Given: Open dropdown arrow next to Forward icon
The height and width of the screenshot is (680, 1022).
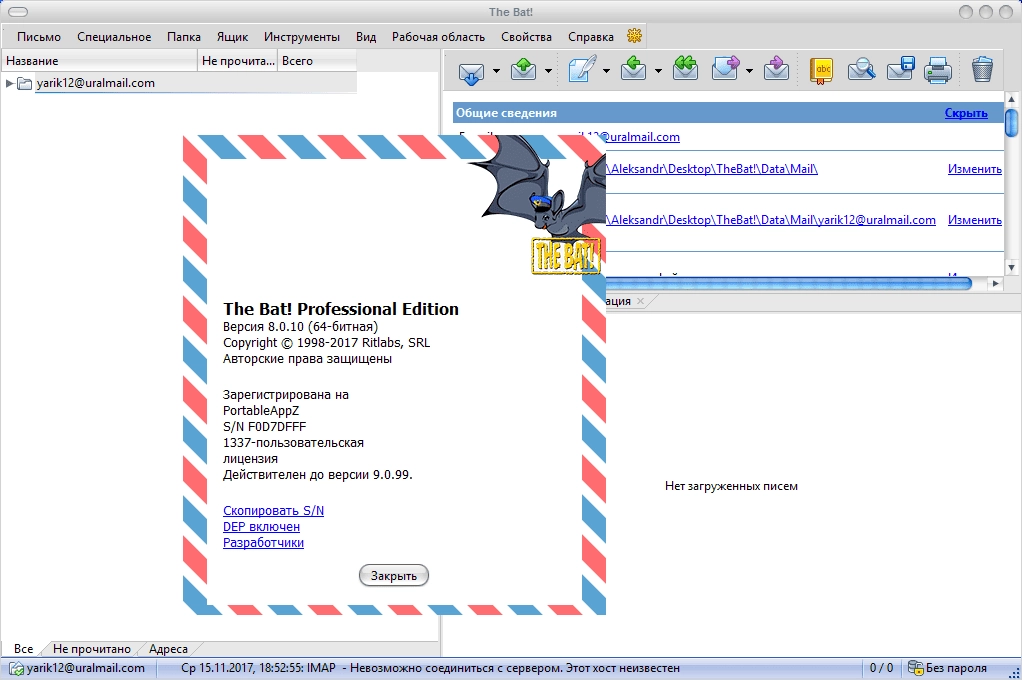Looking at the screenshot, I should (x=750, y=71).
